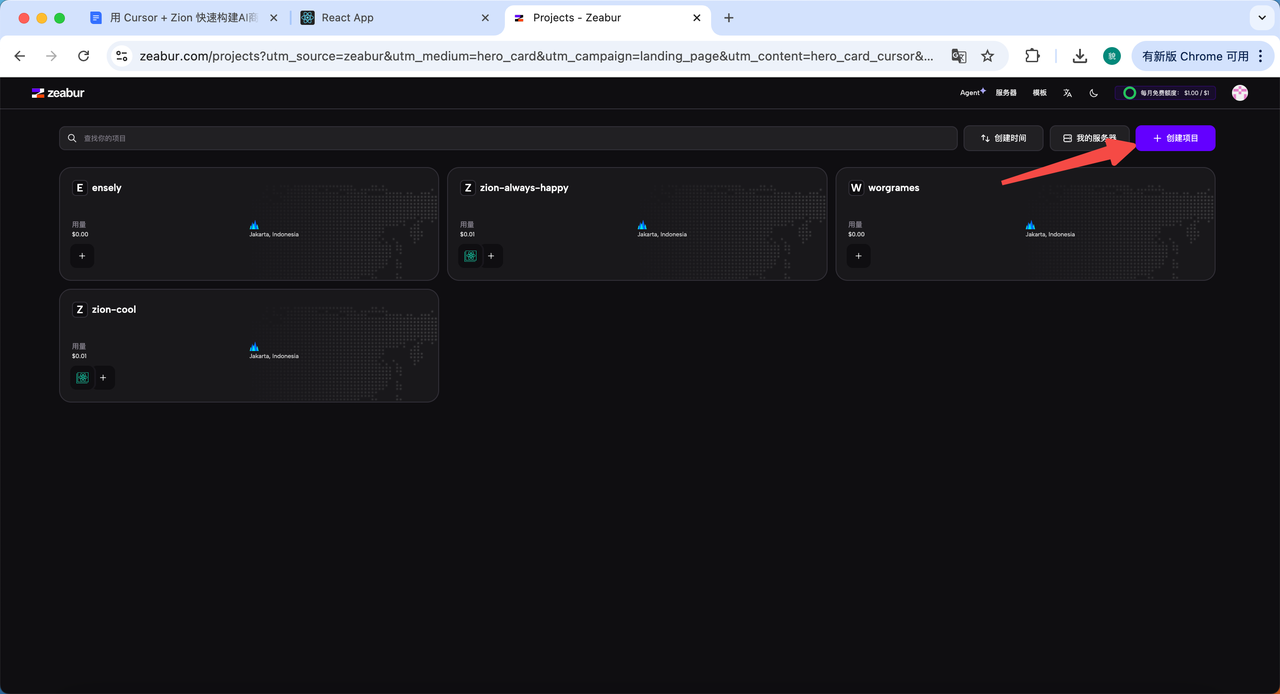The image size is (1280, 694).
Task: Click the W letter badge of worgrames
Action: [856, 188]
